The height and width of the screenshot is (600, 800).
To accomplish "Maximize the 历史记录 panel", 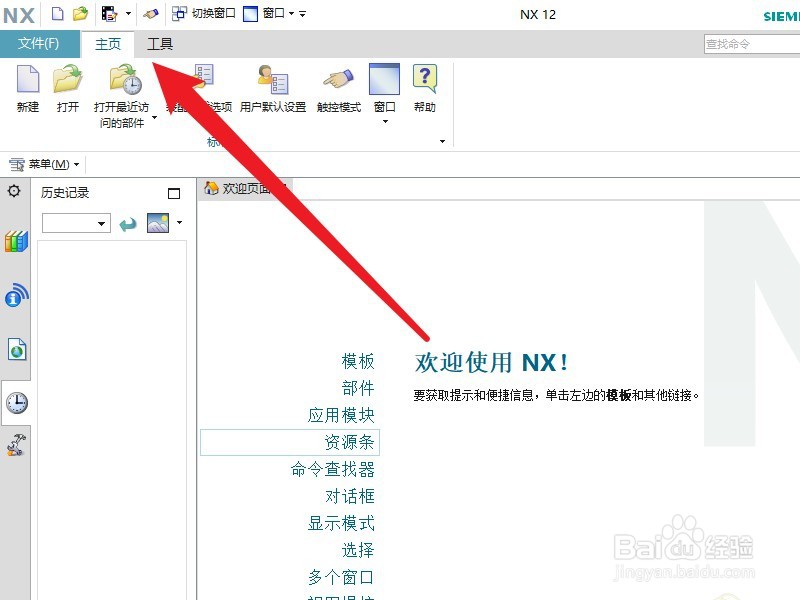I will tap(174, 193).
